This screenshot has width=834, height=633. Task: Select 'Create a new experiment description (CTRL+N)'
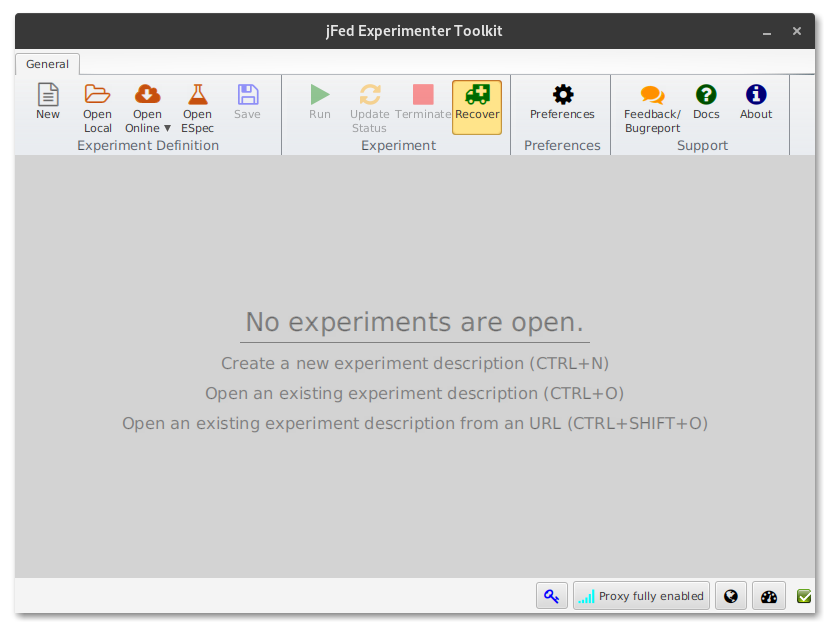pos(415,363)
